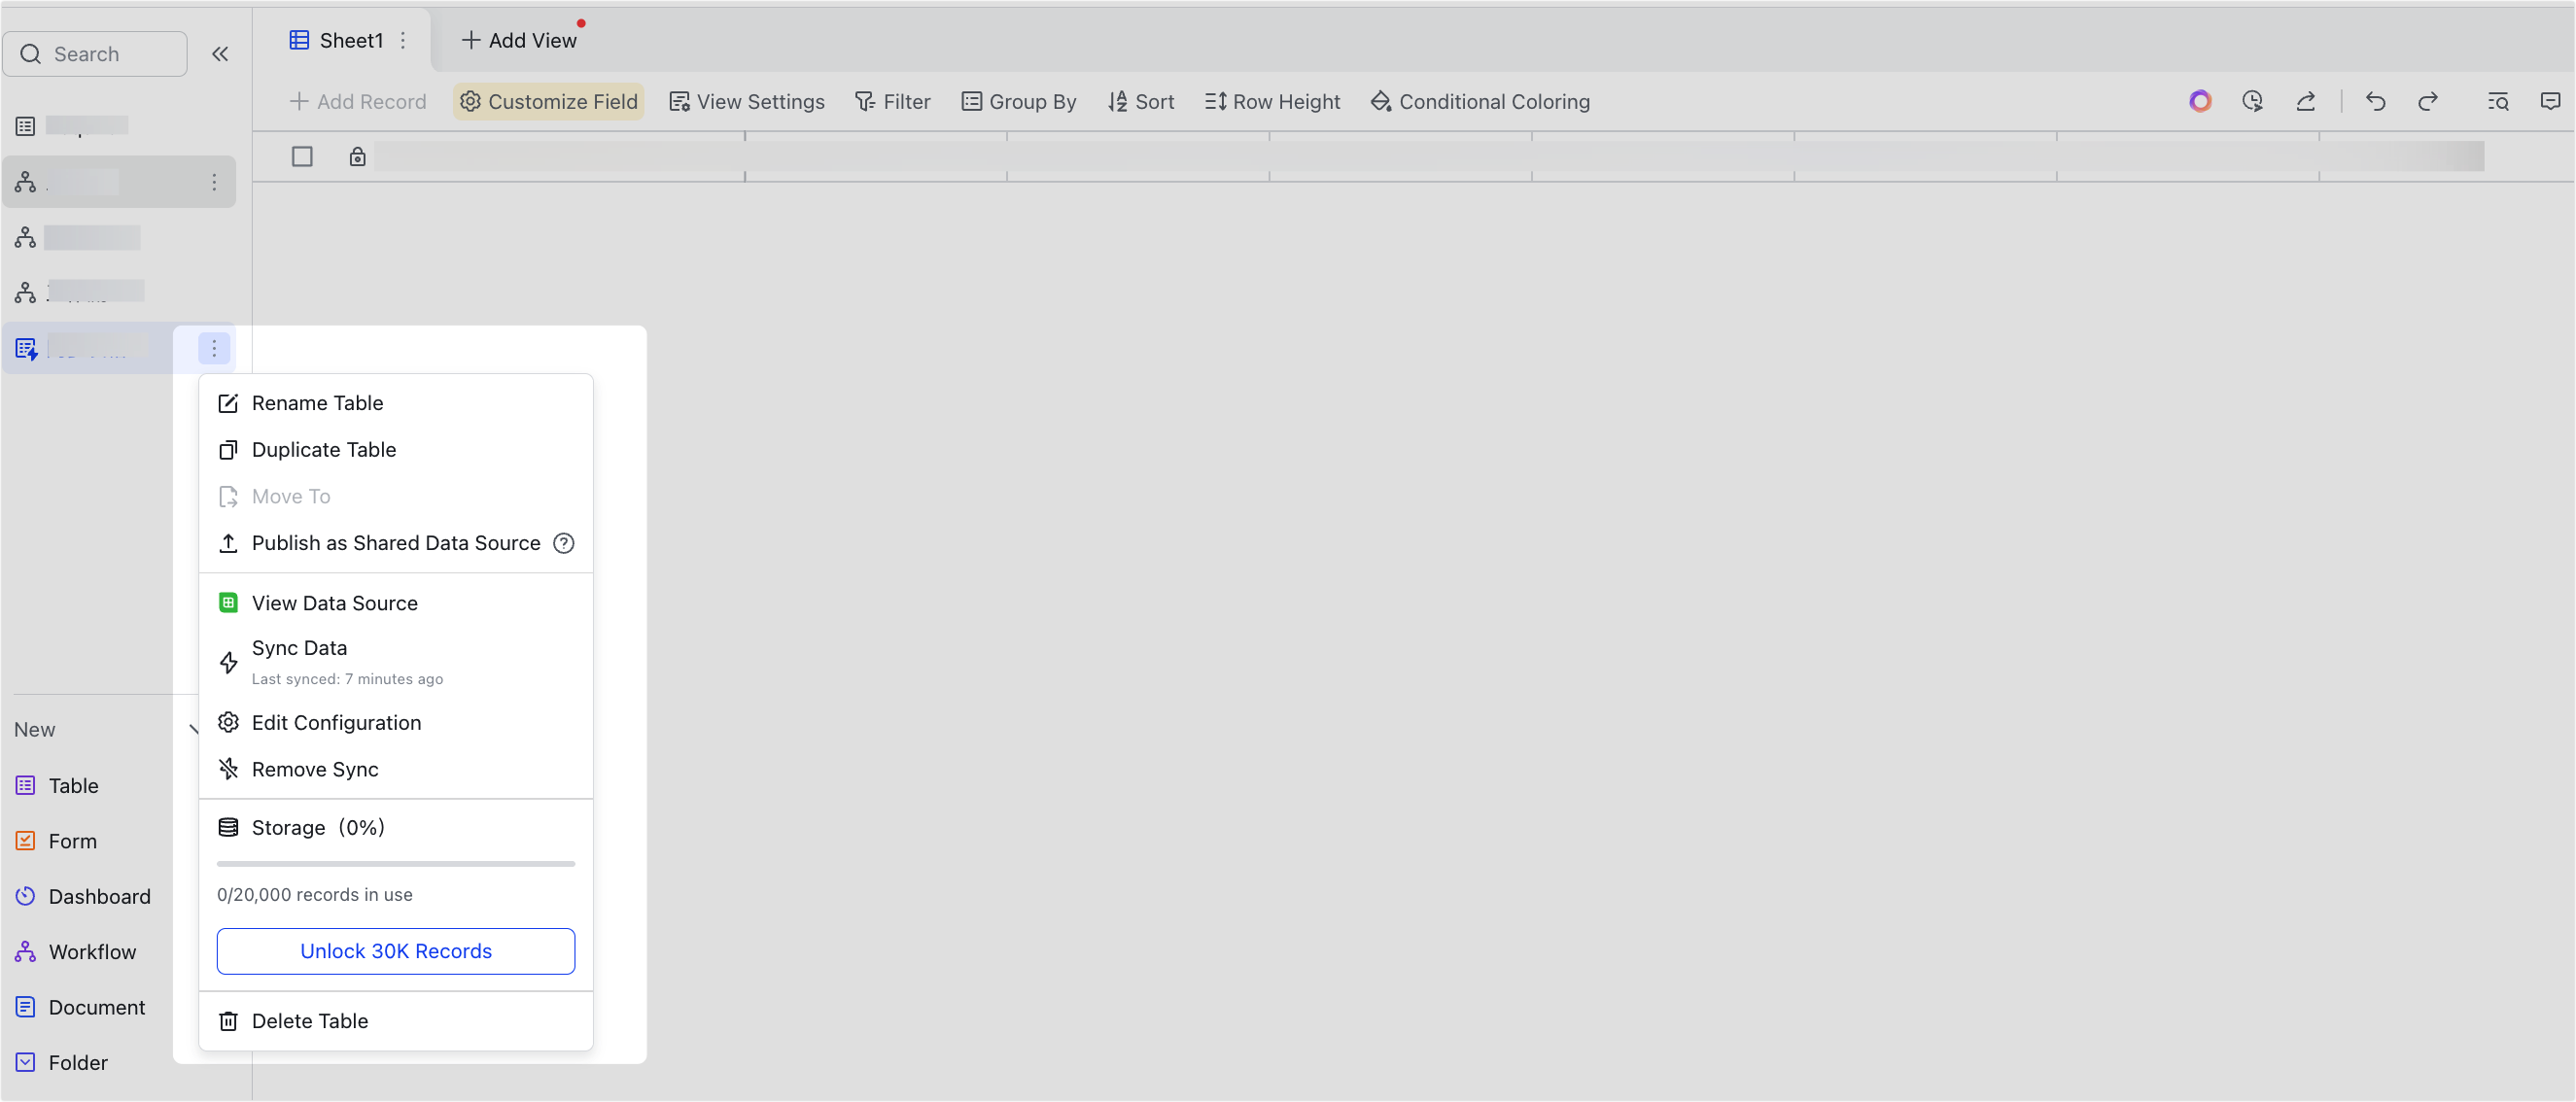Image resolution: width=2576 pixels, height=1102 pixels.
Task: Click the storage usage progress bar
Action: pyautogui.click(x=396, y=863)
